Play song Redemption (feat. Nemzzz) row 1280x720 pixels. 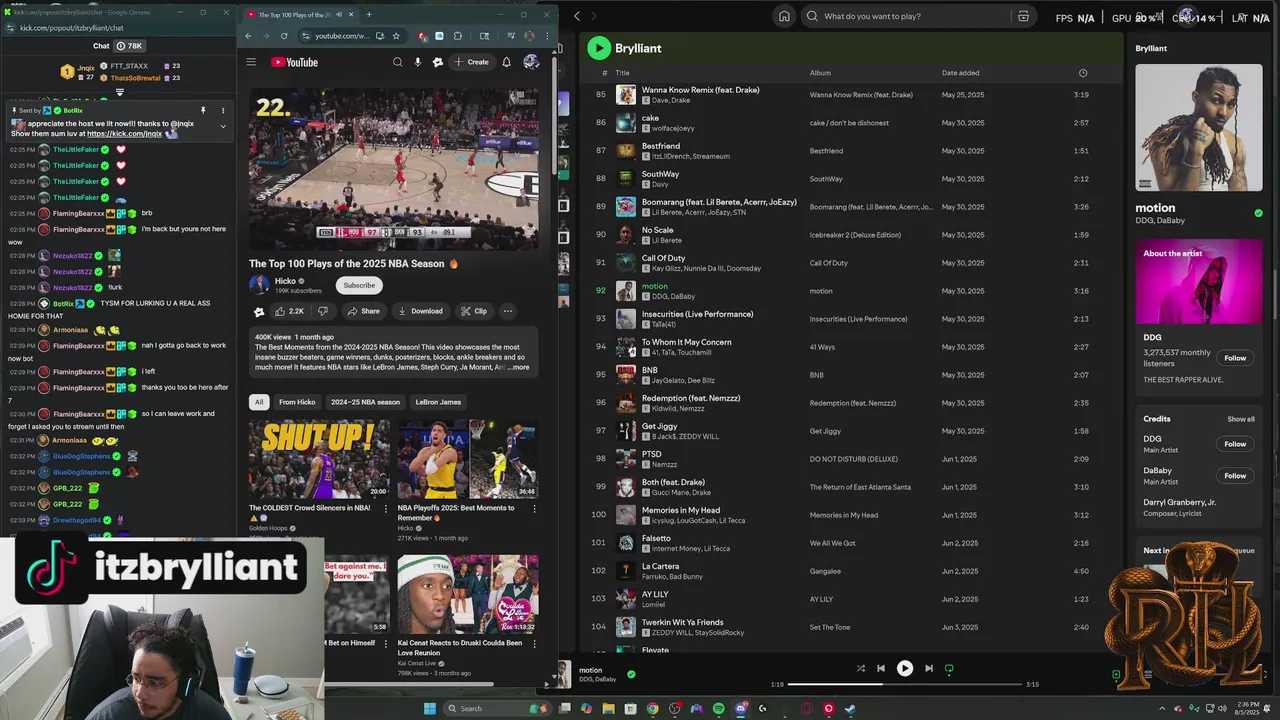(850, 403)
